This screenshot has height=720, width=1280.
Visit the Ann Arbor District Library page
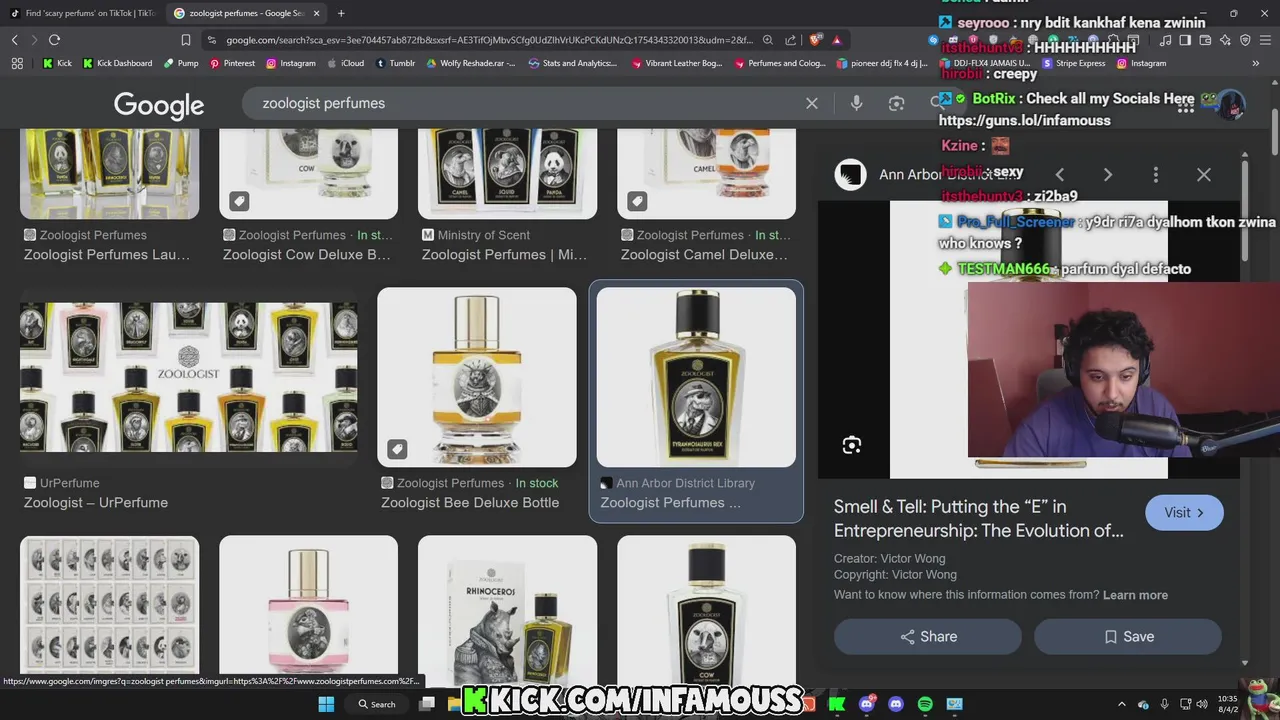[1185, 512]
